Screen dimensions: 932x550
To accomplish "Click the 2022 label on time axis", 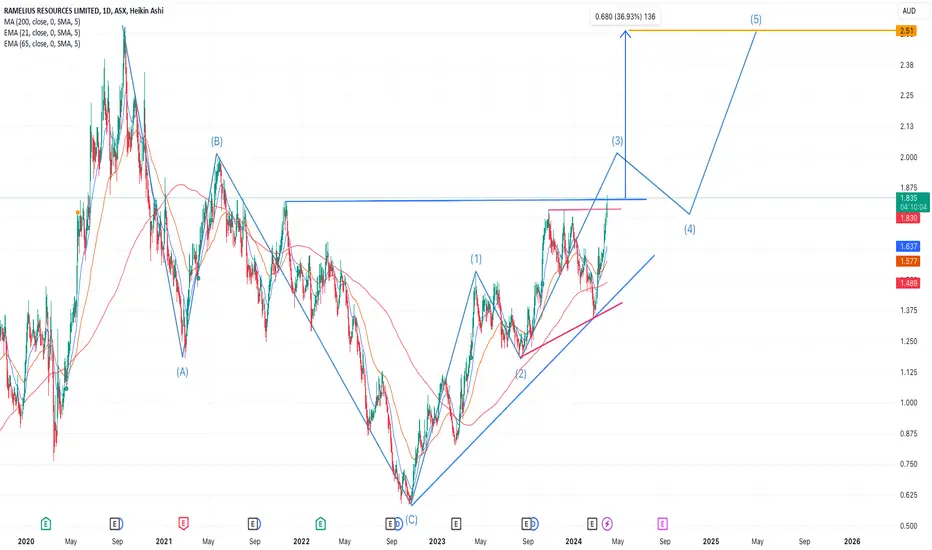I will pos(301,541).
